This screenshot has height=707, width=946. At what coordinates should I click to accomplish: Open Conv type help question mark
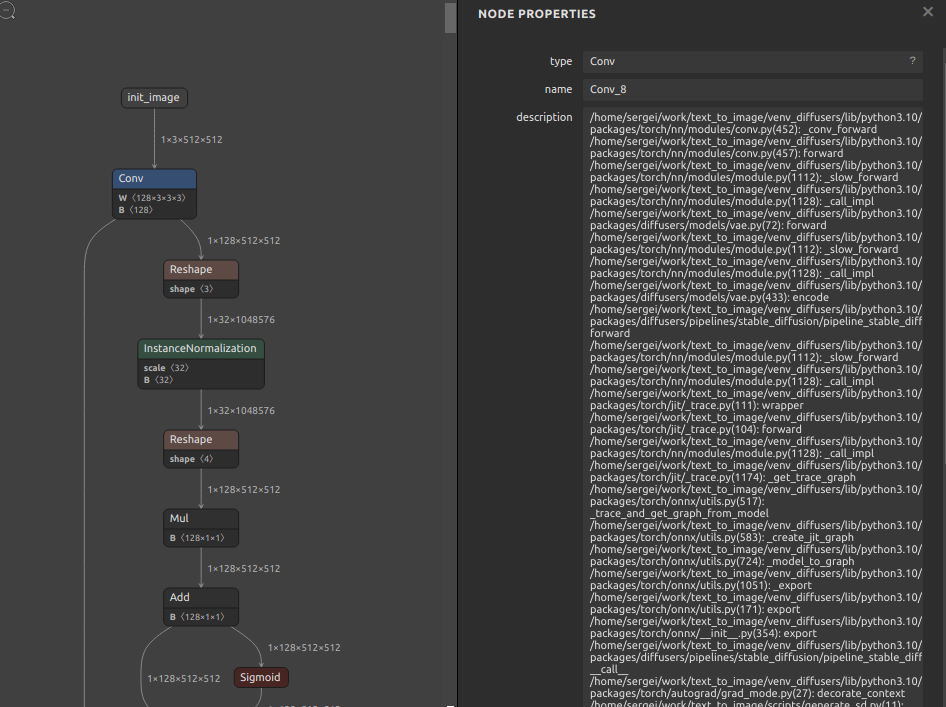pyautogui.click(x=912, y=61)
